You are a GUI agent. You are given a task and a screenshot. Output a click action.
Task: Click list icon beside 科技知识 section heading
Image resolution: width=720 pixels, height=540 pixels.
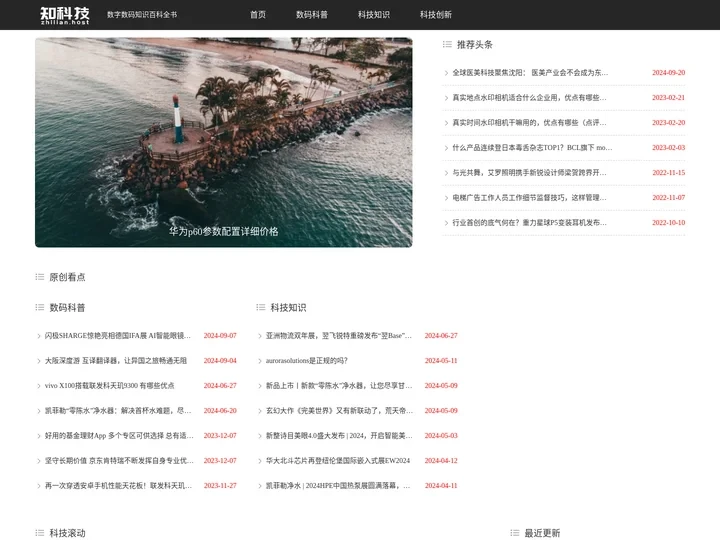point(261,307)
